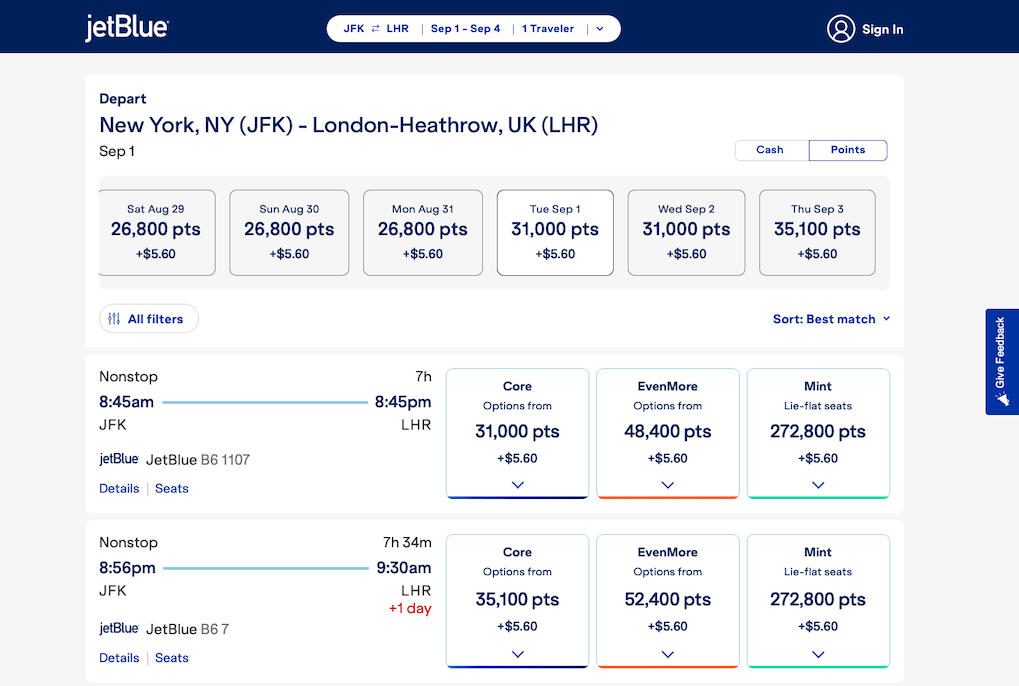Open the All filters button
This screenshot has width=1019, height=686.
pyautogui.click(x=149, y=319)
